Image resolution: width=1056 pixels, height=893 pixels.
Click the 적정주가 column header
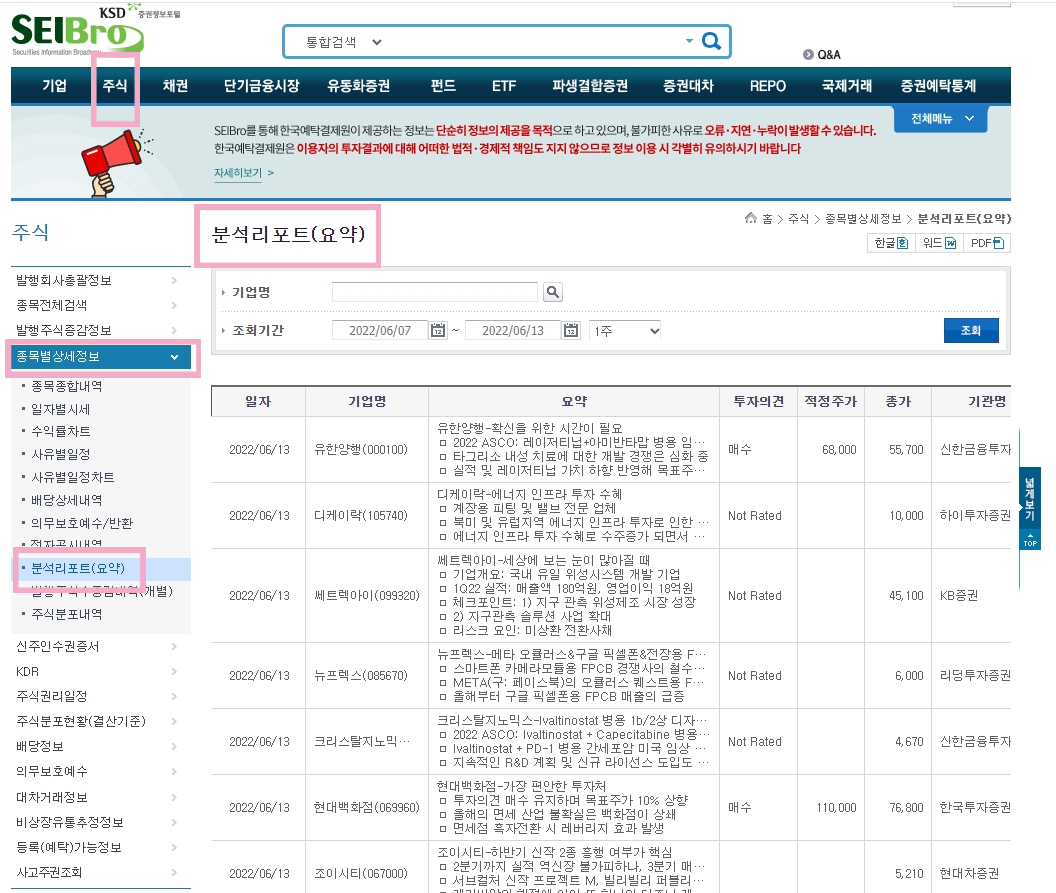pyautogui.click(x=830, y=401)
